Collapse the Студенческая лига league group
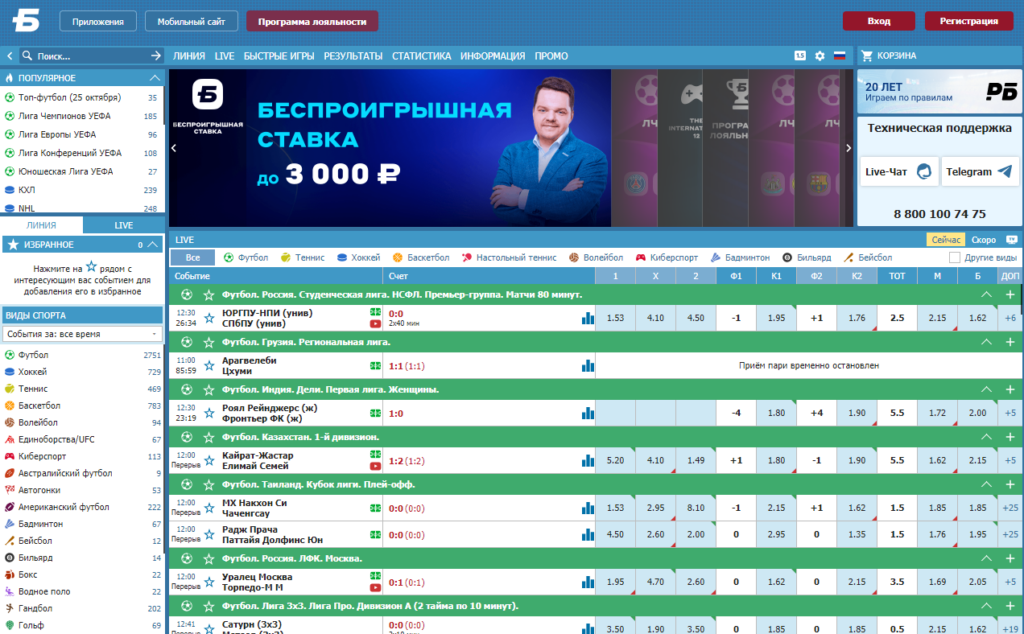Viewport: 1024px width, 634px height. [986, 294]
